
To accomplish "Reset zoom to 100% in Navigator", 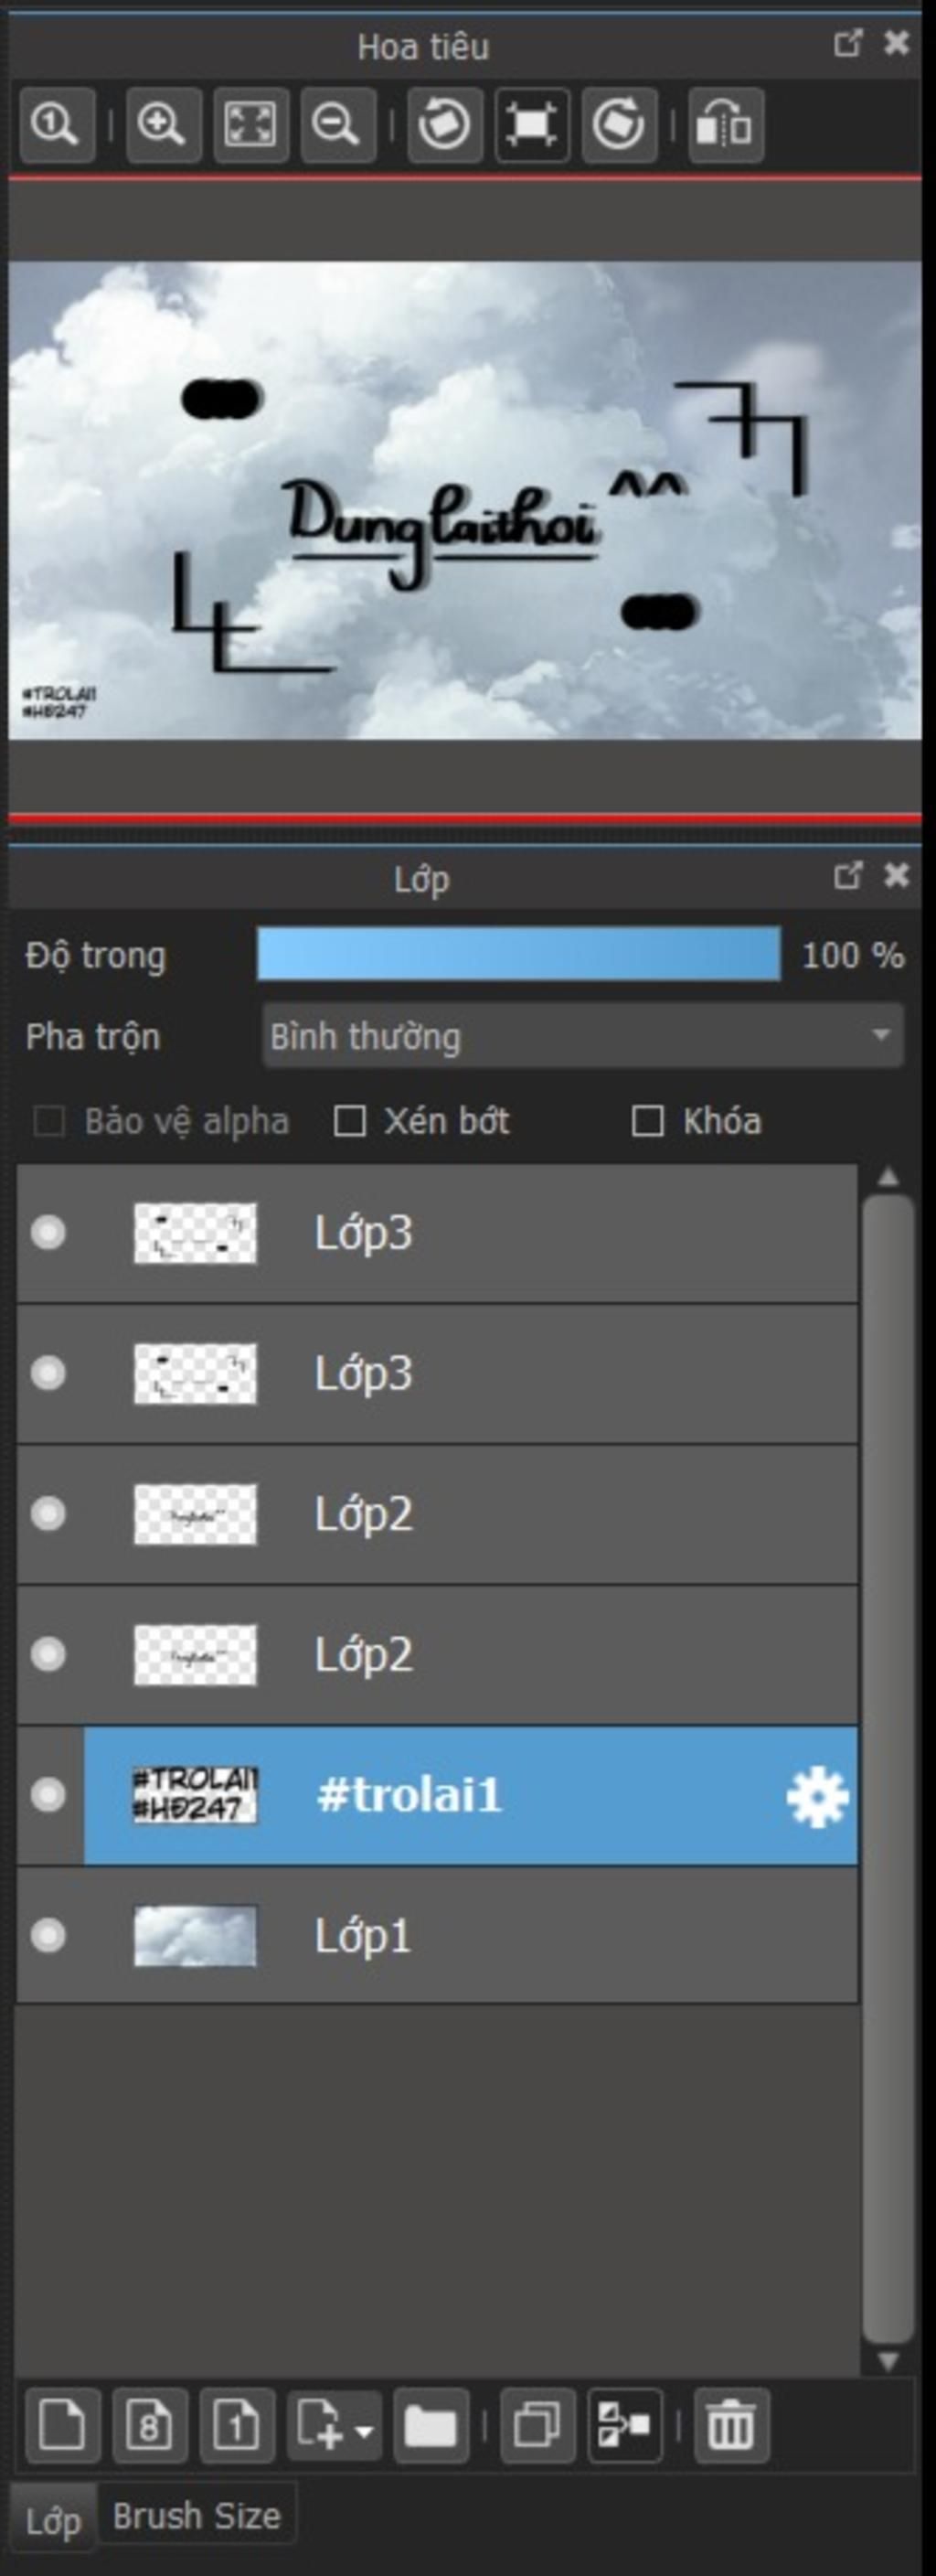I will click(x=57, y=125).
